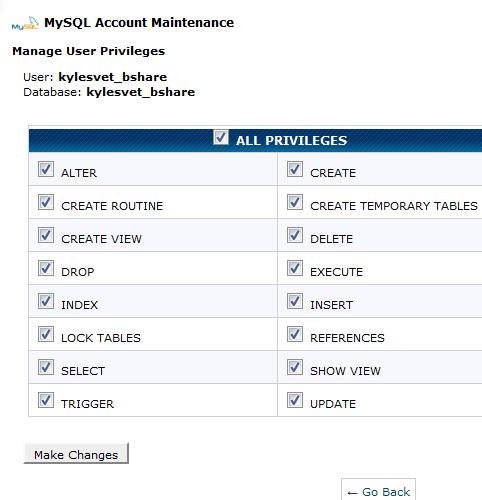The image size is (482, 500).
Task: Toggle the CREATE VIEW checkbox
Action: click(46, 235)
